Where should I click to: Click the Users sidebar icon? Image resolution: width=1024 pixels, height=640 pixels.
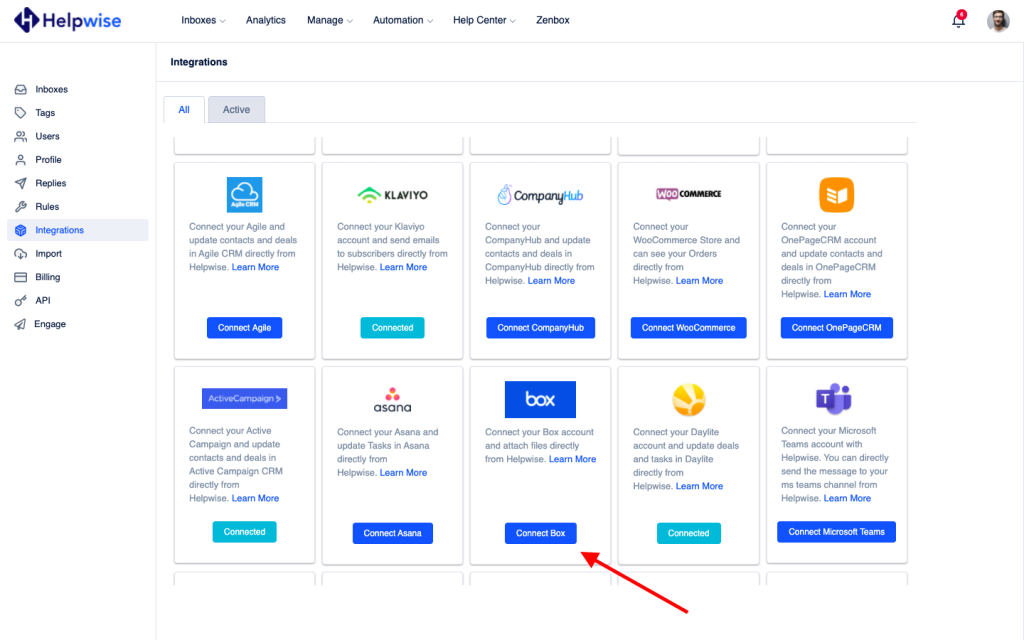[x=21, y=136]
